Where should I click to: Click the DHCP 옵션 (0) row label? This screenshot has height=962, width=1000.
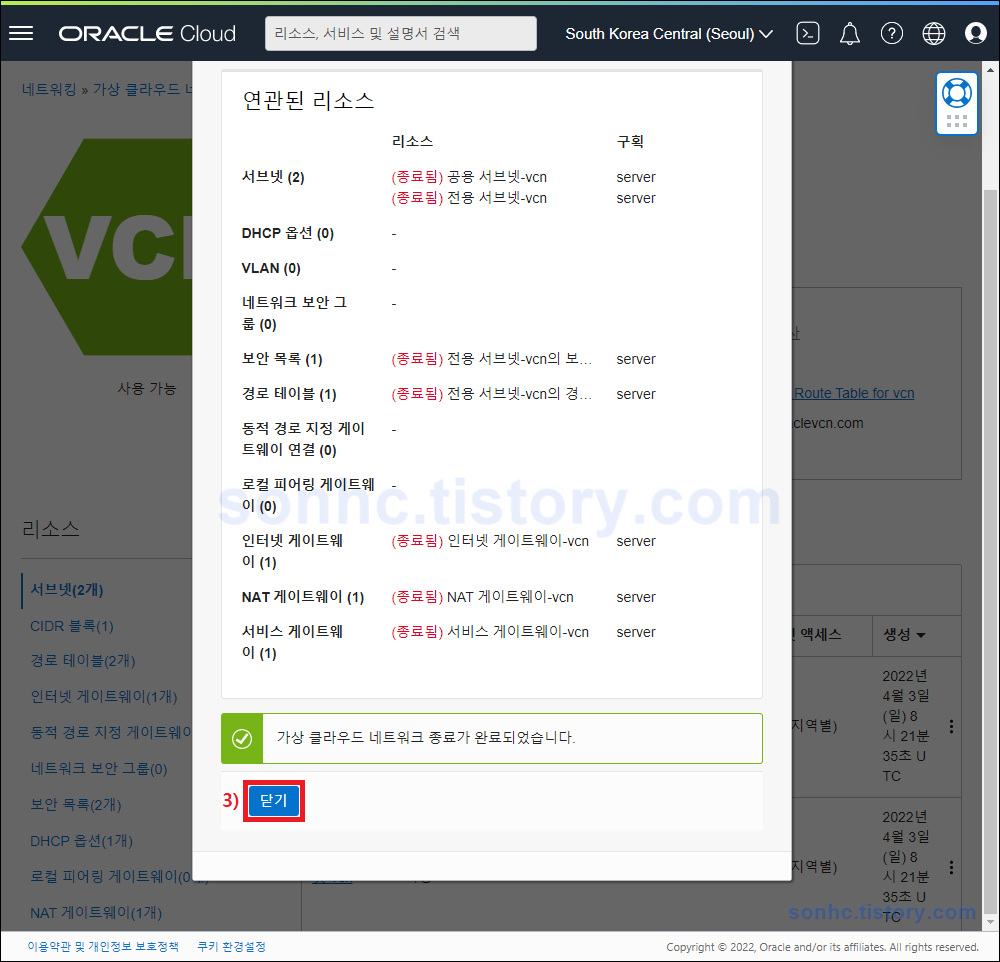tap(288, 233)
